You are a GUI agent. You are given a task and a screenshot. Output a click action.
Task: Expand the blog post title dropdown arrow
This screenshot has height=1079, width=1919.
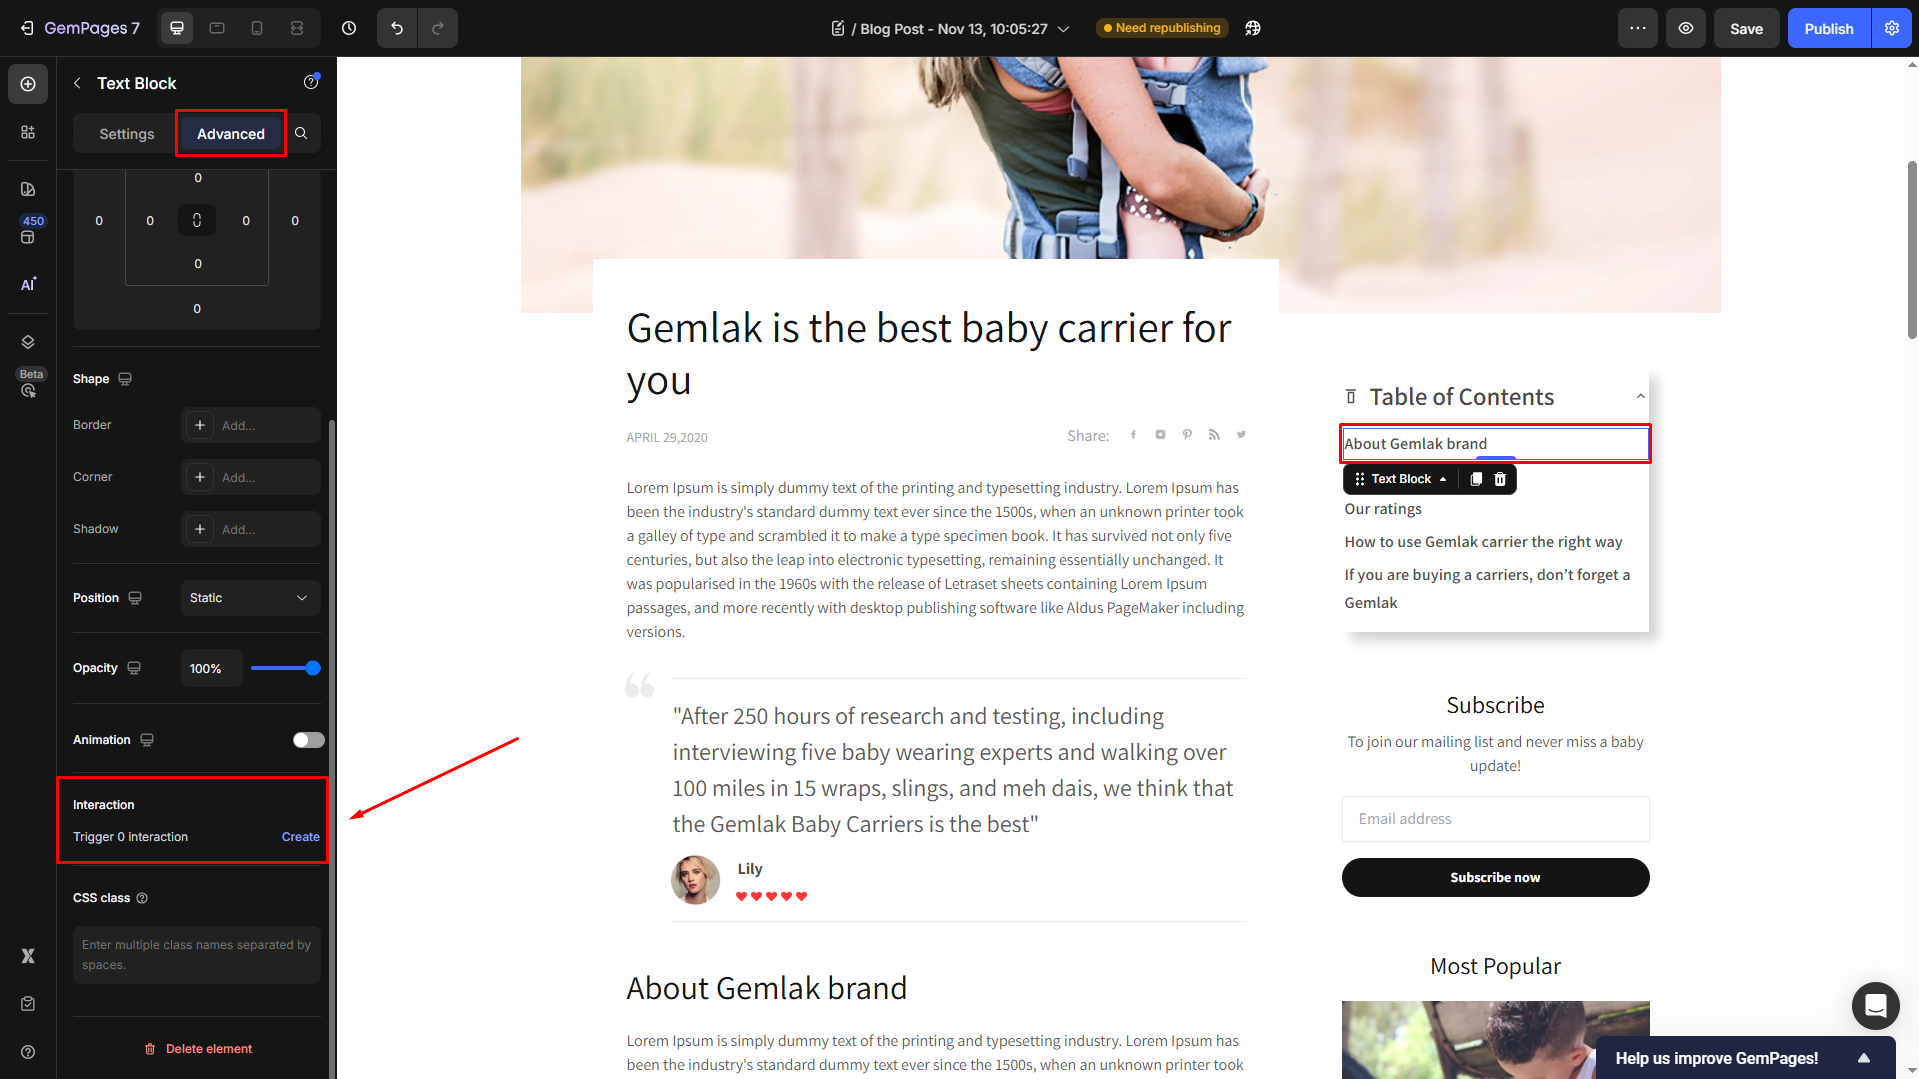pos(1064,29)
